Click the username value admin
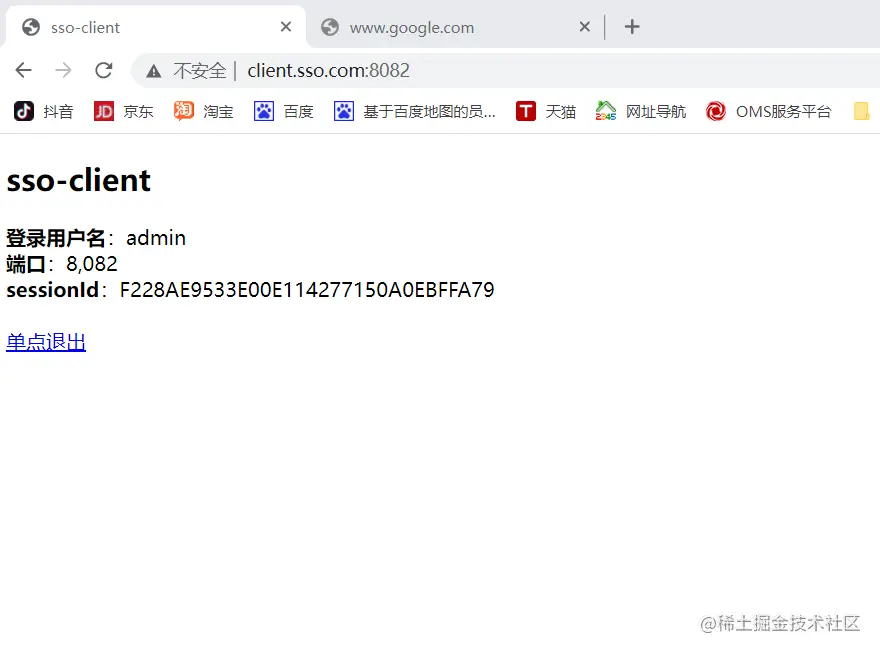Viewport: 880px width, 653px height. click(156, 238)
